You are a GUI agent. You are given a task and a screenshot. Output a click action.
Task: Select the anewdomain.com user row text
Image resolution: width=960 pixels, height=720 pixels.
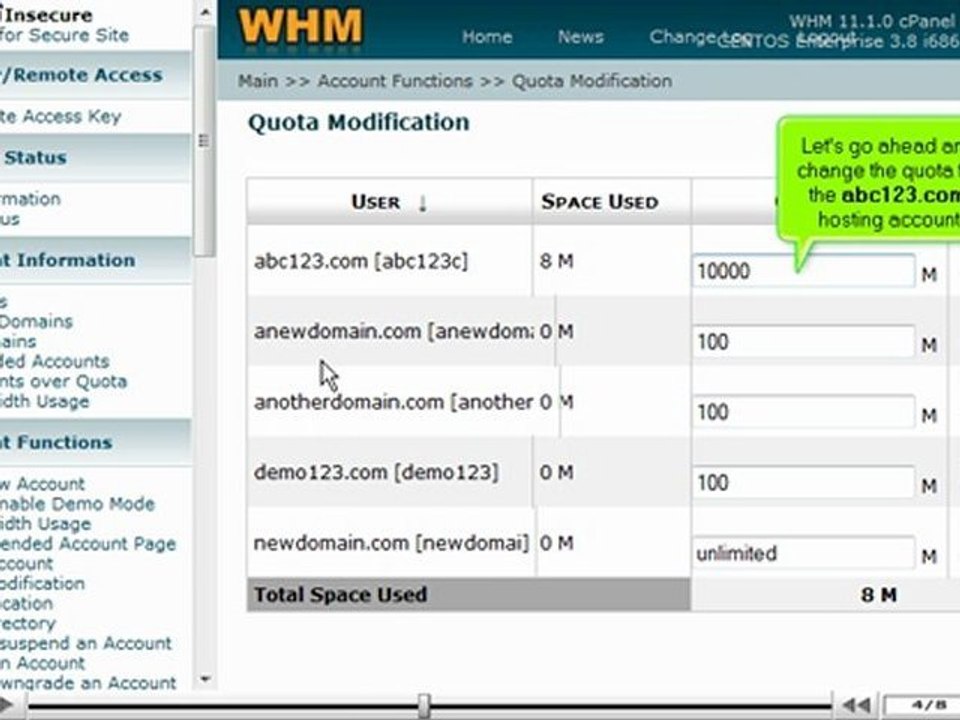393,331
